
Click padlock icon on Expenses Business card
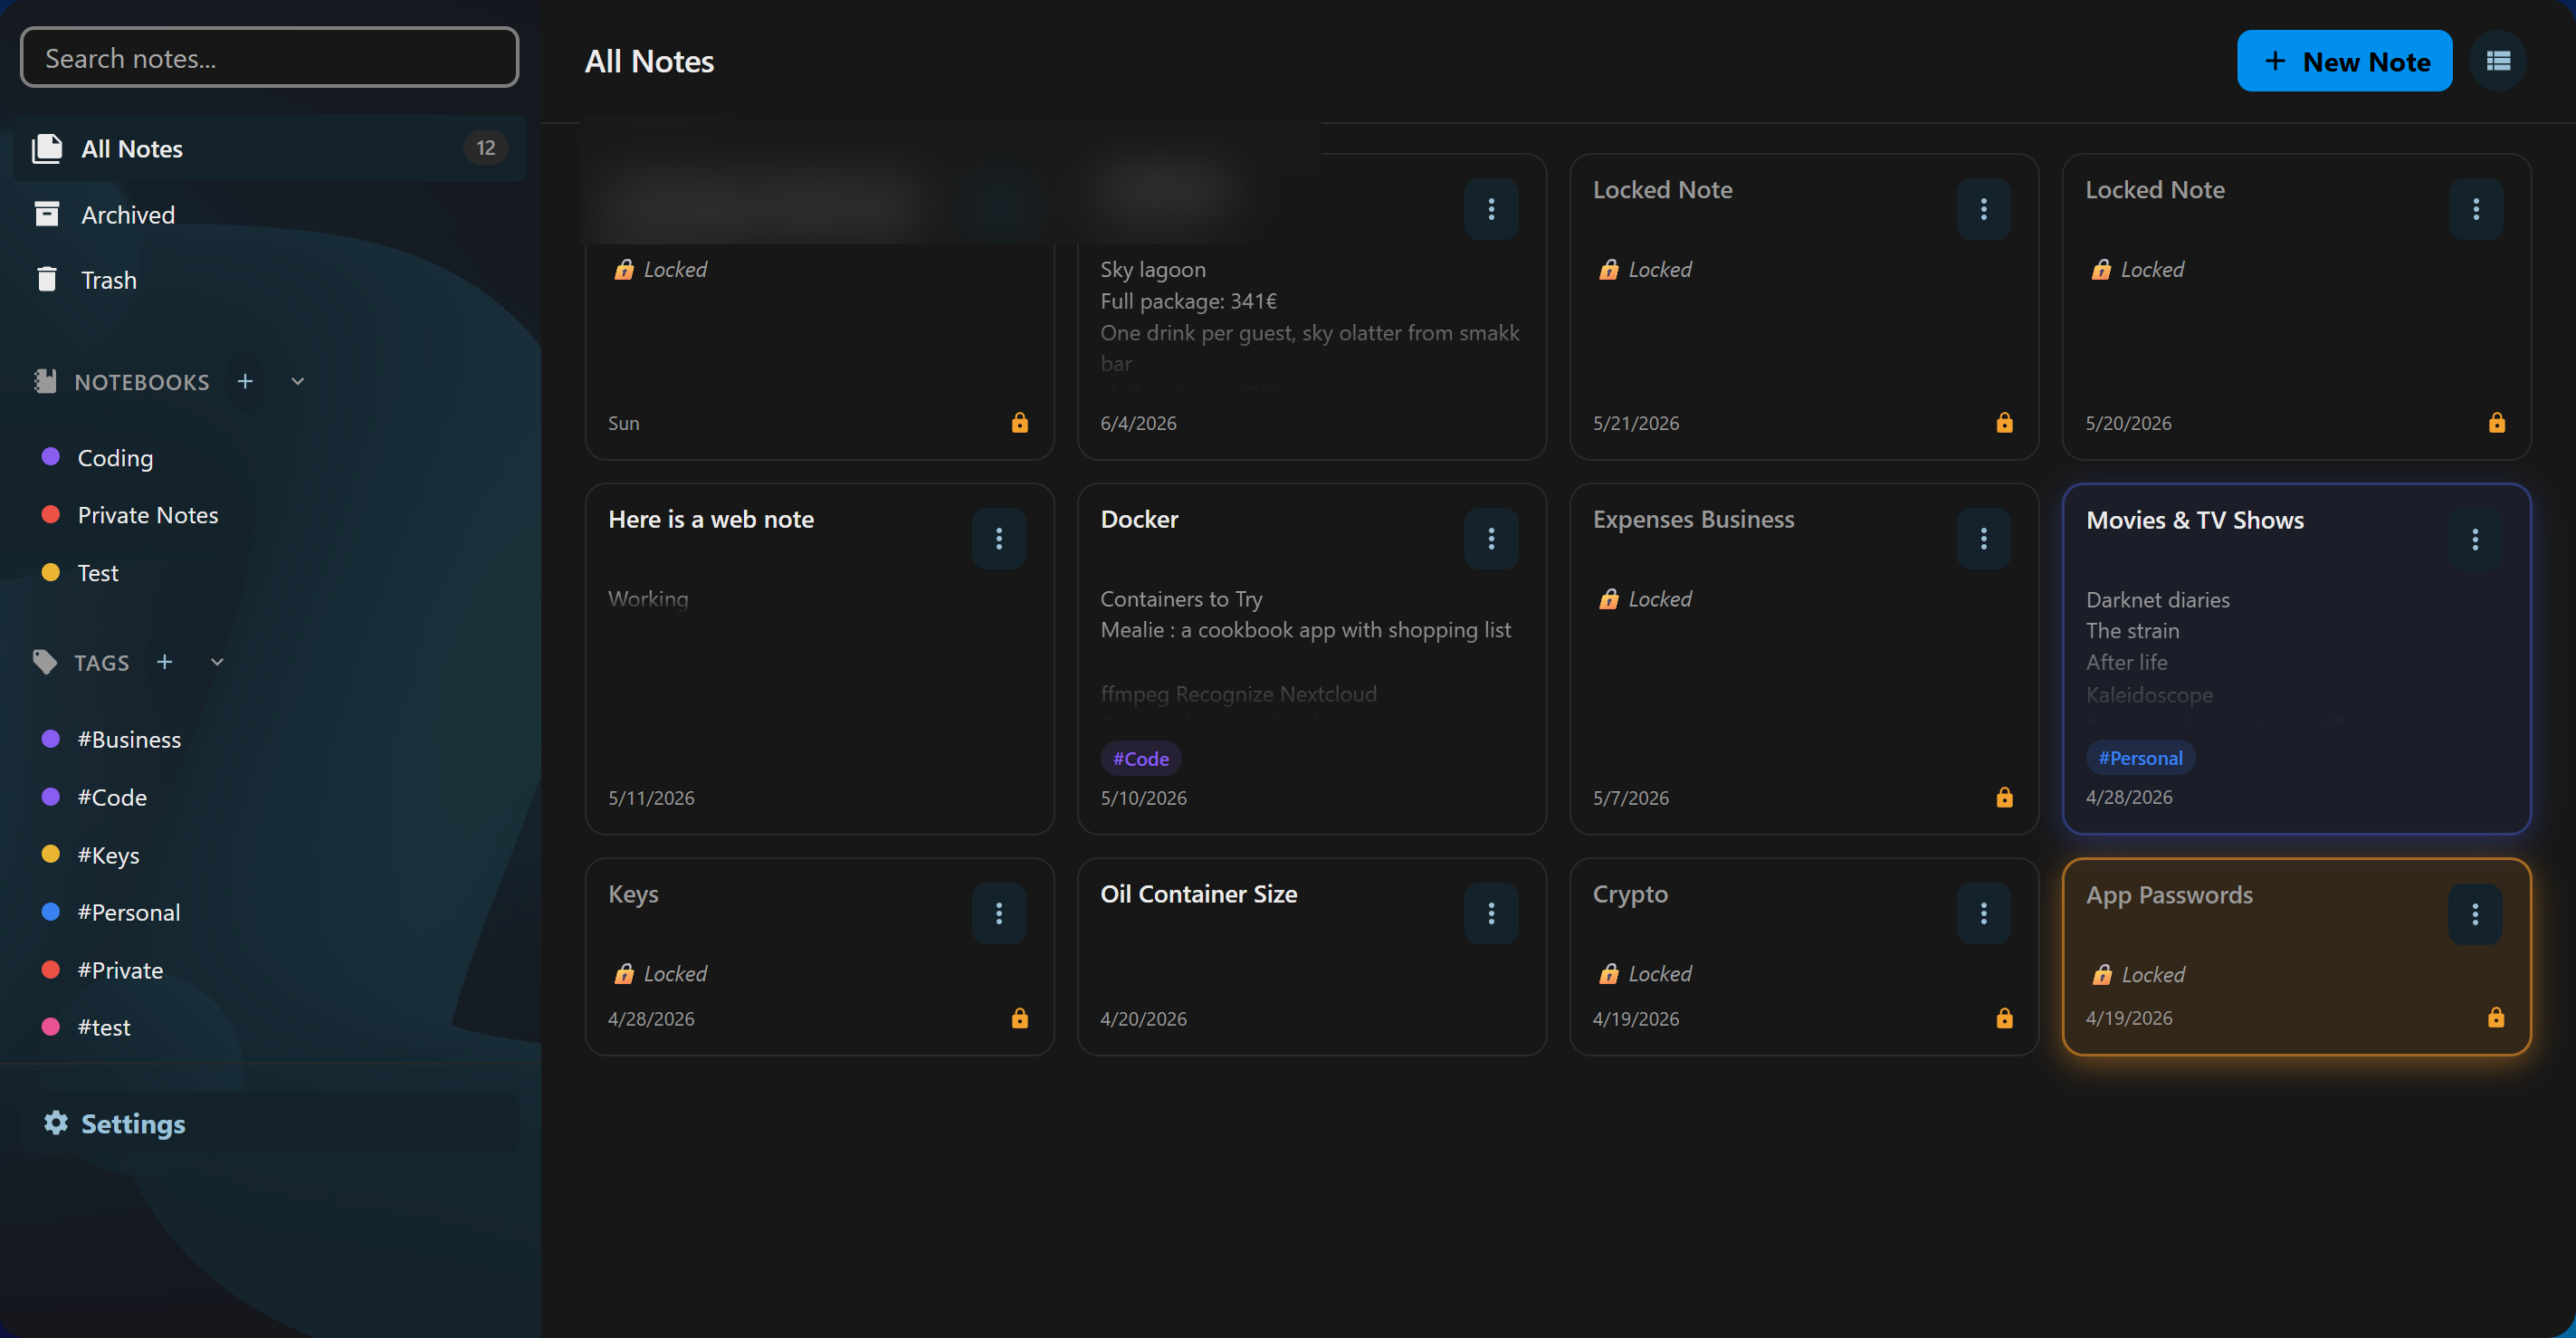point(2004,797)
